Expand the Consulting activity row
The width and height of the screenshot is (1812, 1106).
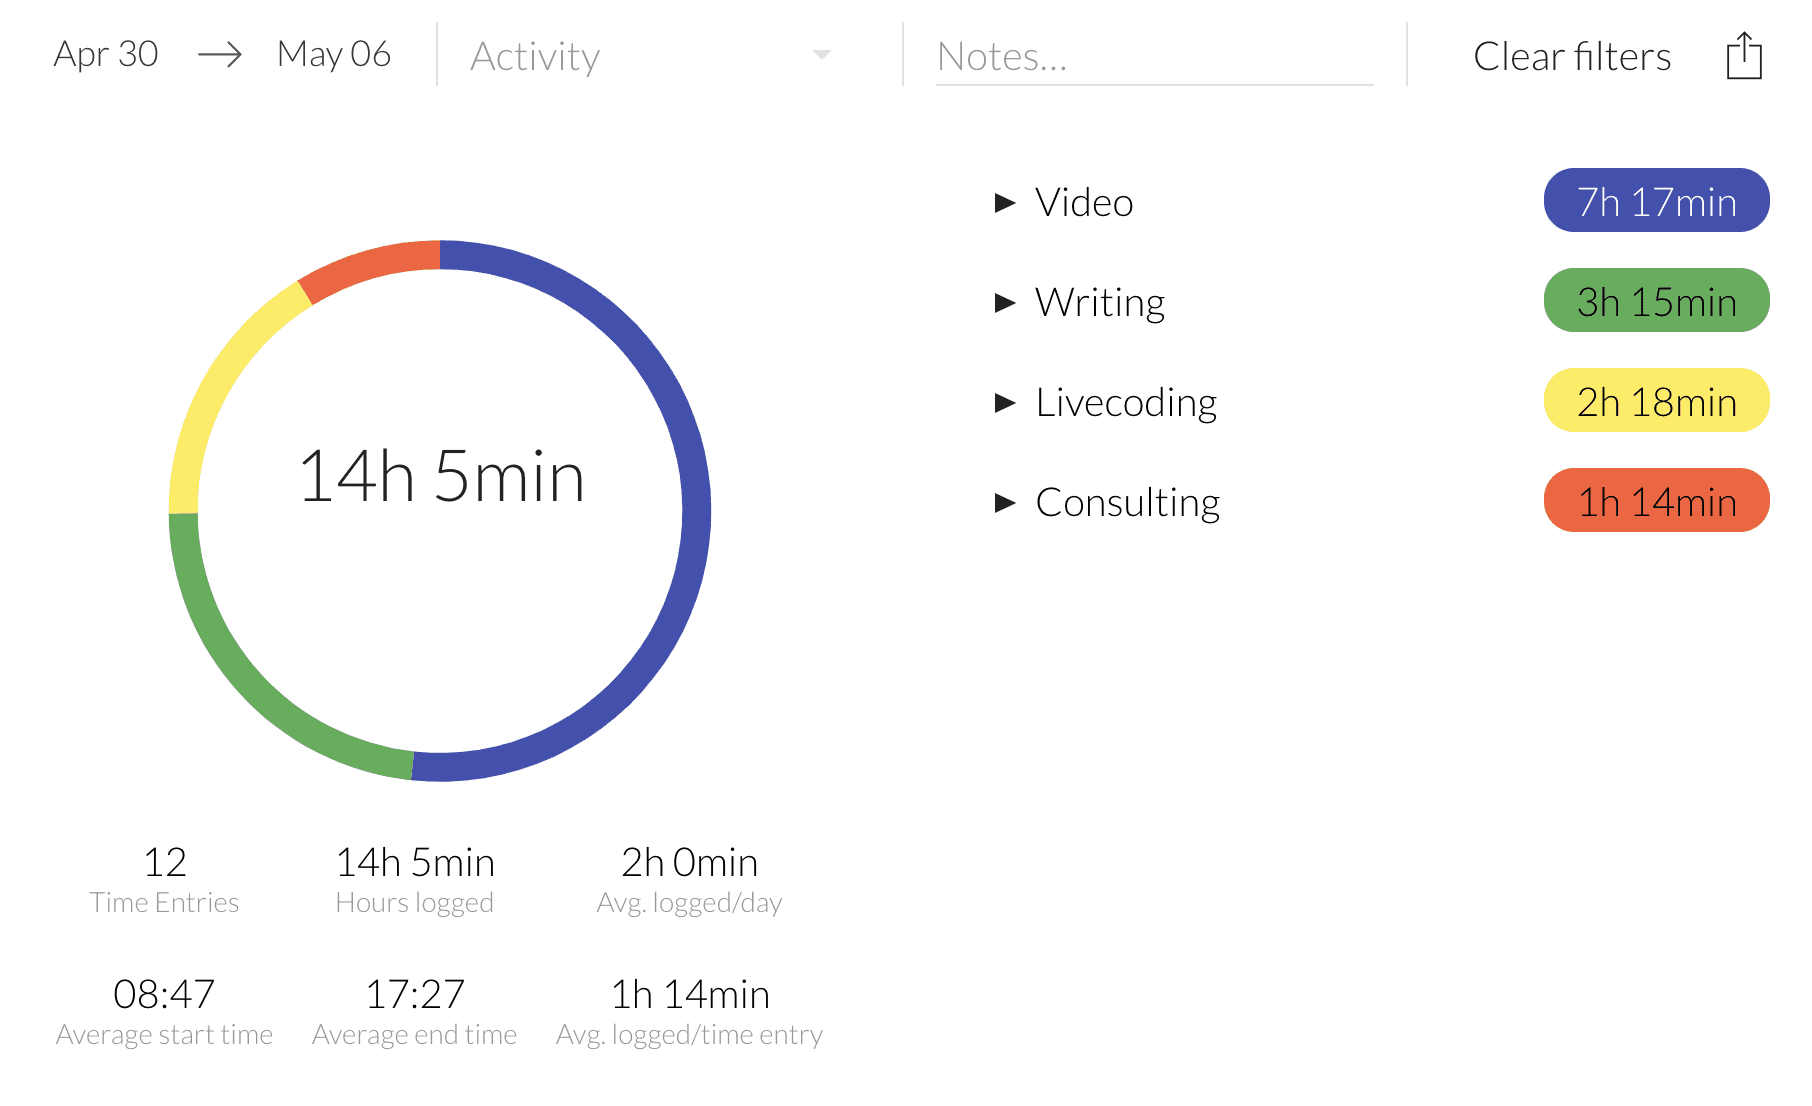[1005, 503]
